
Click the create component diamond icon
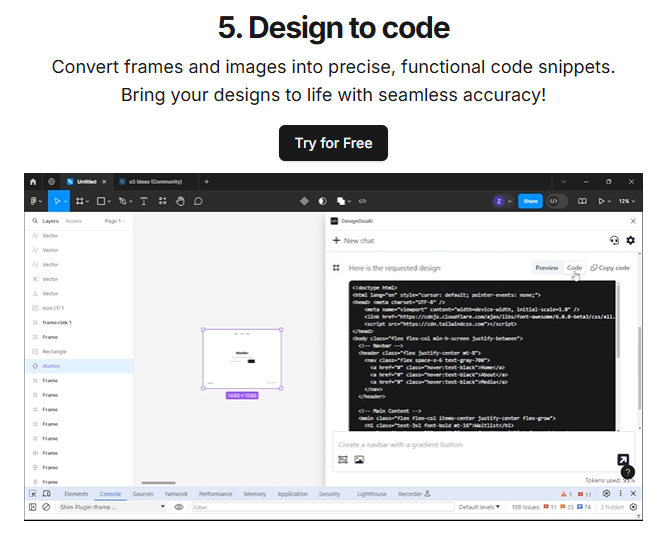click(304, 201)
